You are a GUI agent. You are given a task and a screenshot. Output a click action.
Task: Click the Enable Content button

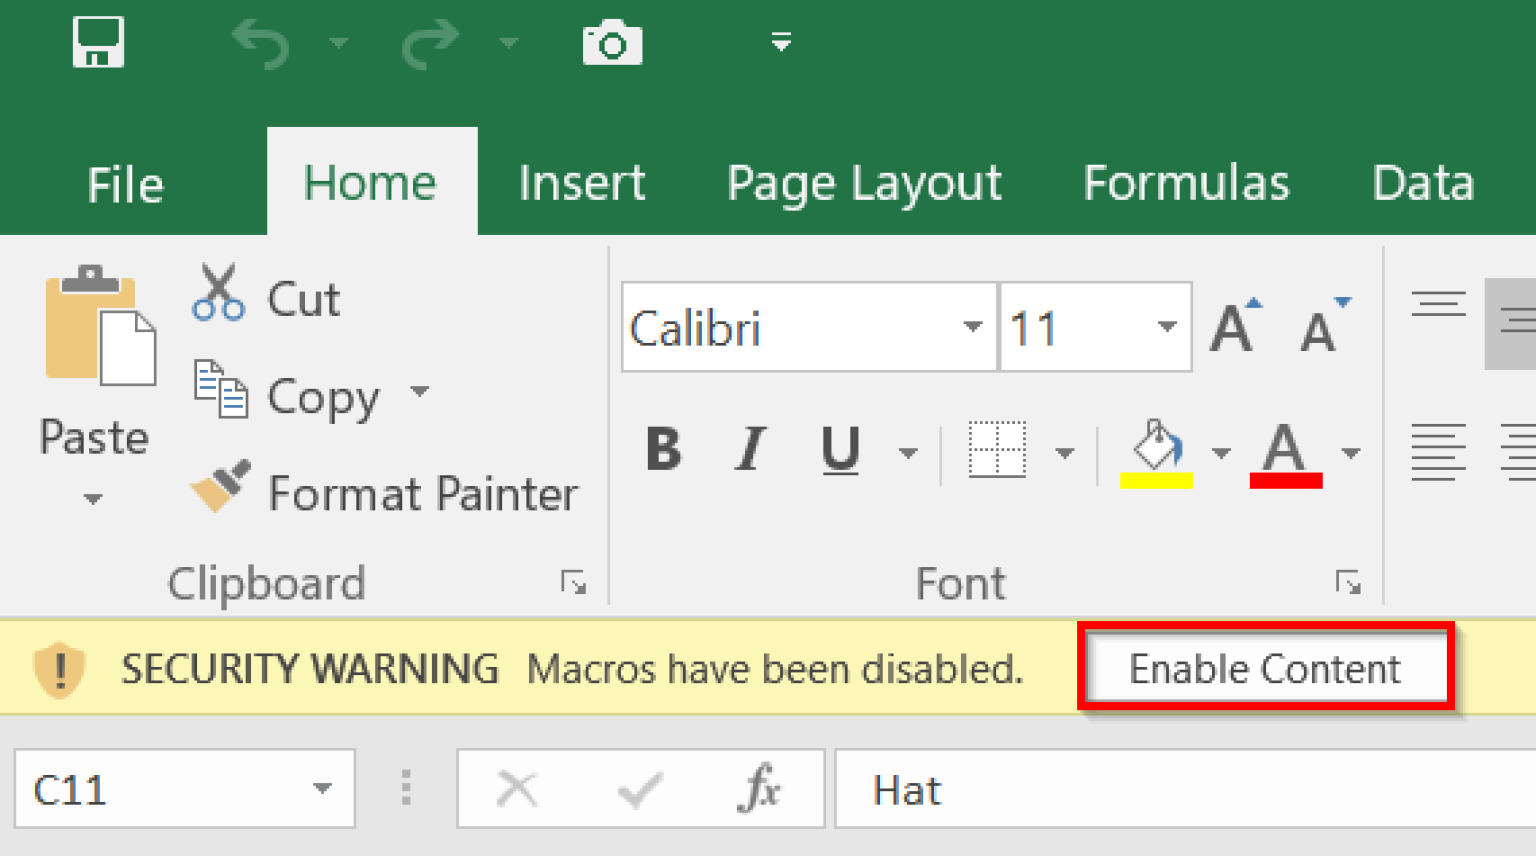click(x=1264, y=668)
